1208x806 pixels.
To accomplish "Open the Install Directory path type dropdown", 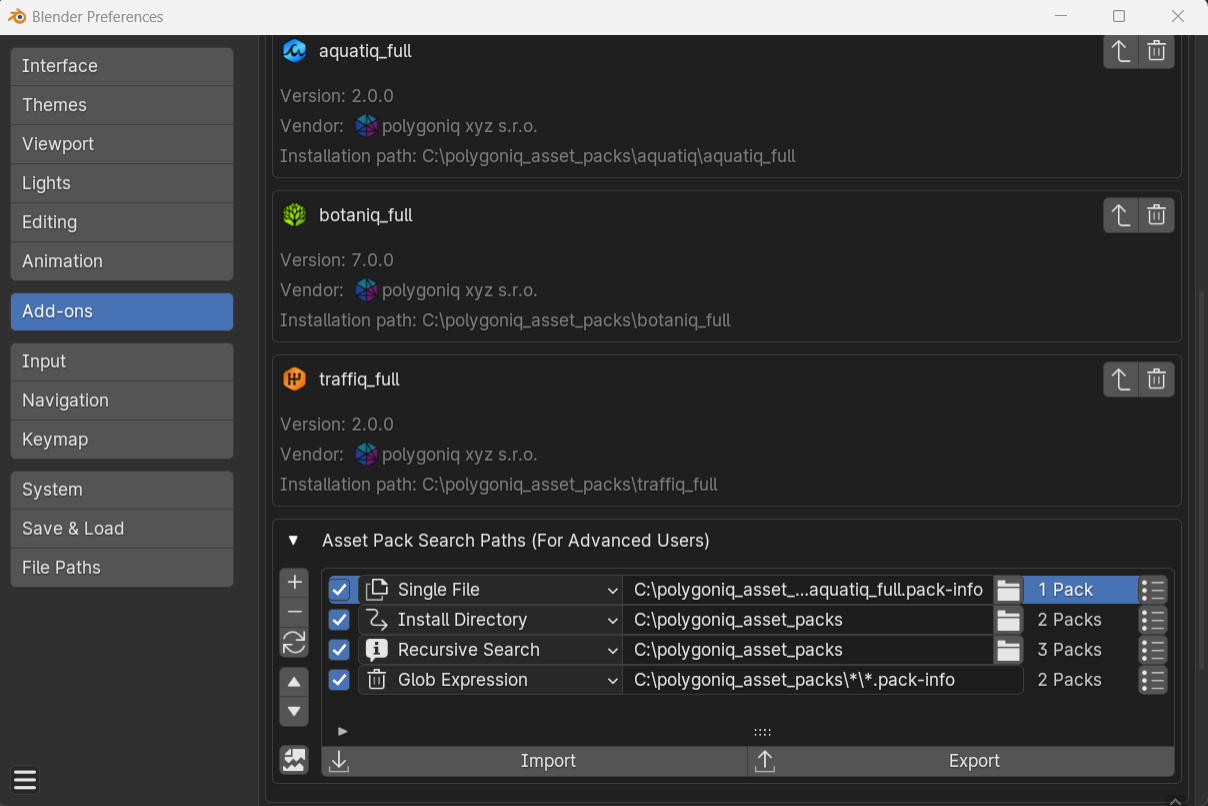I will tap(490, 620).
